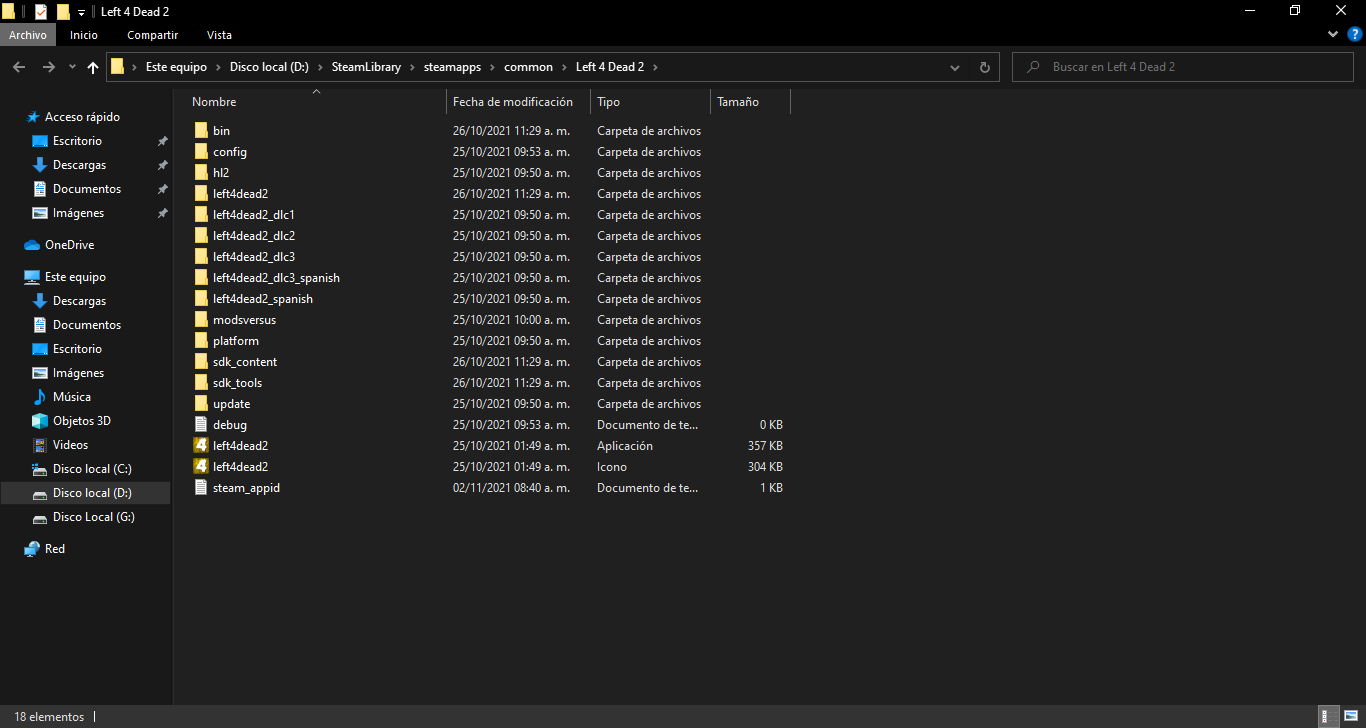Open the address bar history dropdown
Image resolution: width=1366 pixels, height=728 pixels.
click(x=955, y=67)
